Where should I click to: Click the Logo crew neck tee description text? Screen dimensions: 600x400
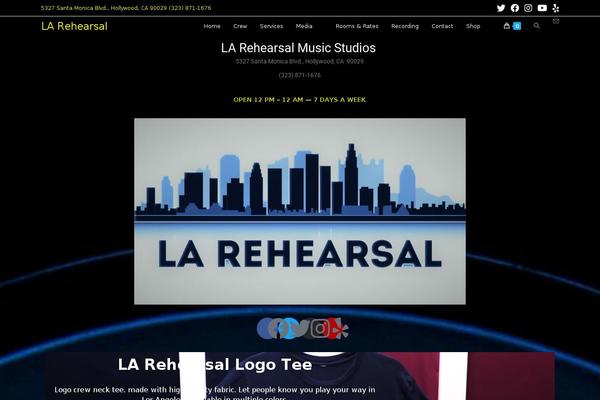click(215, 393)
